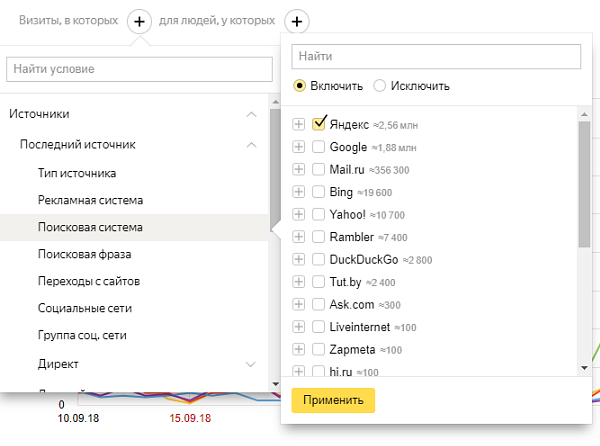Viewport: 600px width, 446px height.
Task: Click the conditions list scrollbar thumb
Action: pyautogui.click(x=275, y=168)
